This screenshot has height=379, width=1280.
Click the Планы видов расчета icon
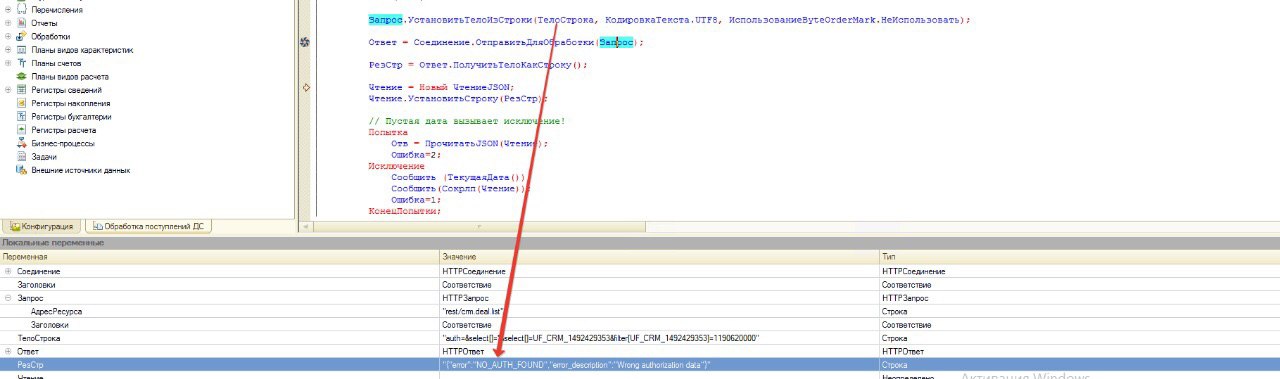(22, 76)
